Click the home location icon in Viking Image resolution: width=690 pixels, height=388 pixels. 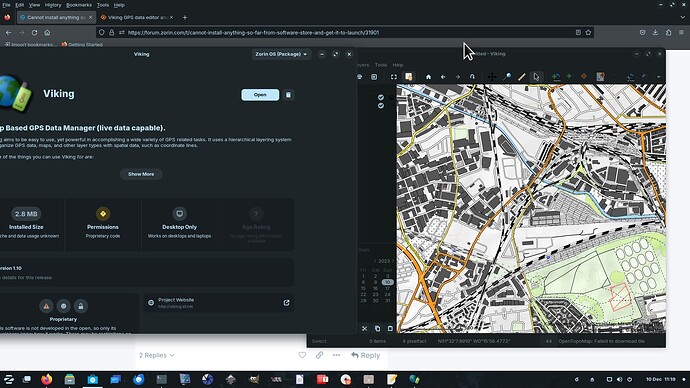[x=428, y=77]
